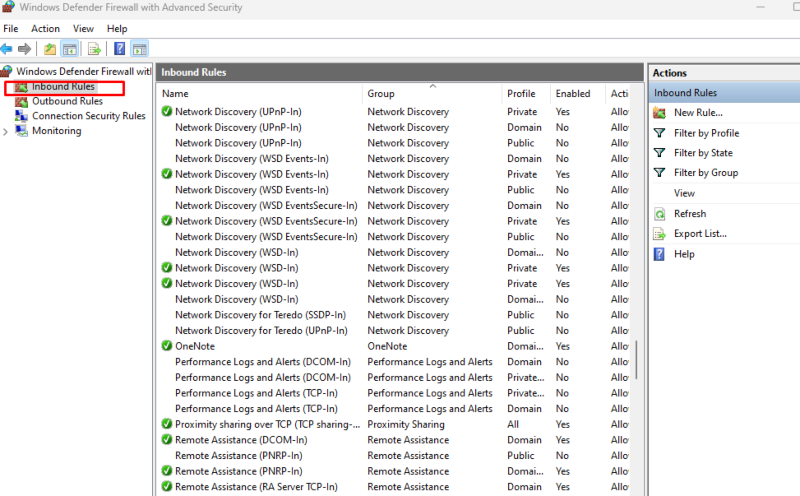Image resolution: width=800 pixels, height=496 pixels.
Task: Click the Forward arrow toolbar icon
Action: point(24,49)
